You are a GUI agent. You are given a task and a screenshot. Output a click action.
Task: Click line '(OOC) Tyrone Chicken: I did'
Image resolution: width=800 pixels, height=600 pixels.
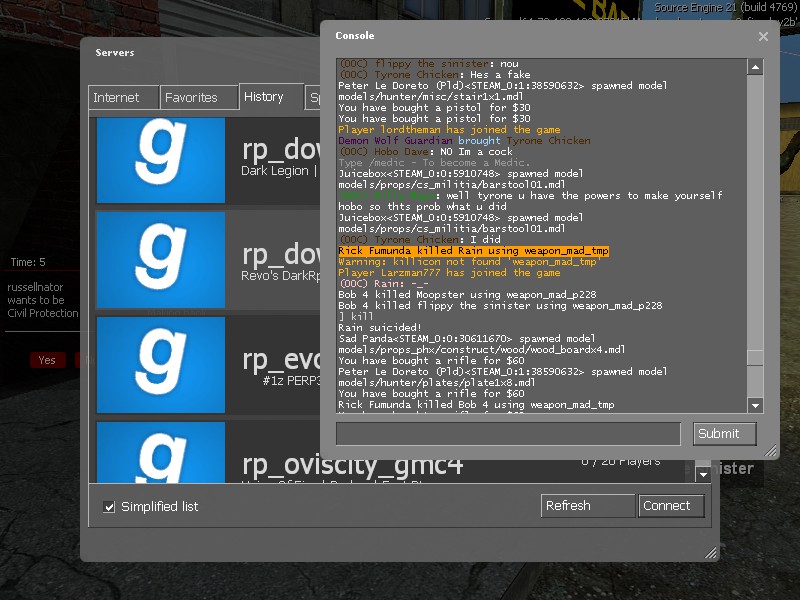tap(419, 240)
